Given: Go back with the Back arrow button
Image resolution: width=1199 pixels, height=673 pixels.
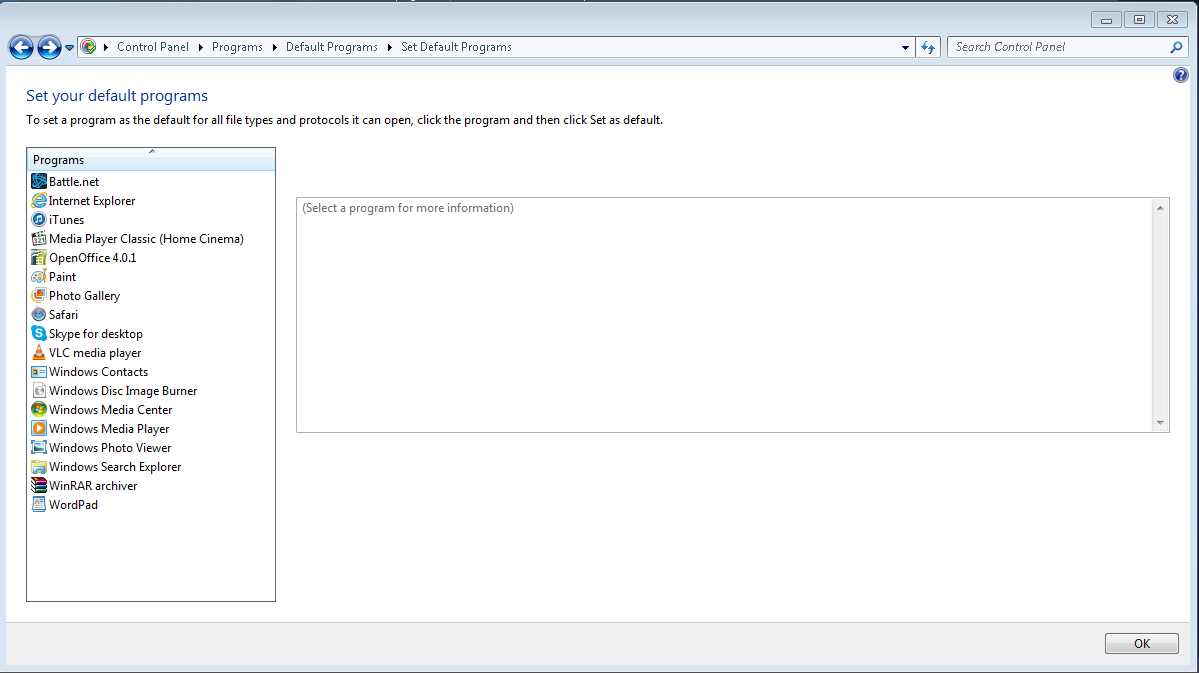Looking at the screenshot, I should pos(21,47).
